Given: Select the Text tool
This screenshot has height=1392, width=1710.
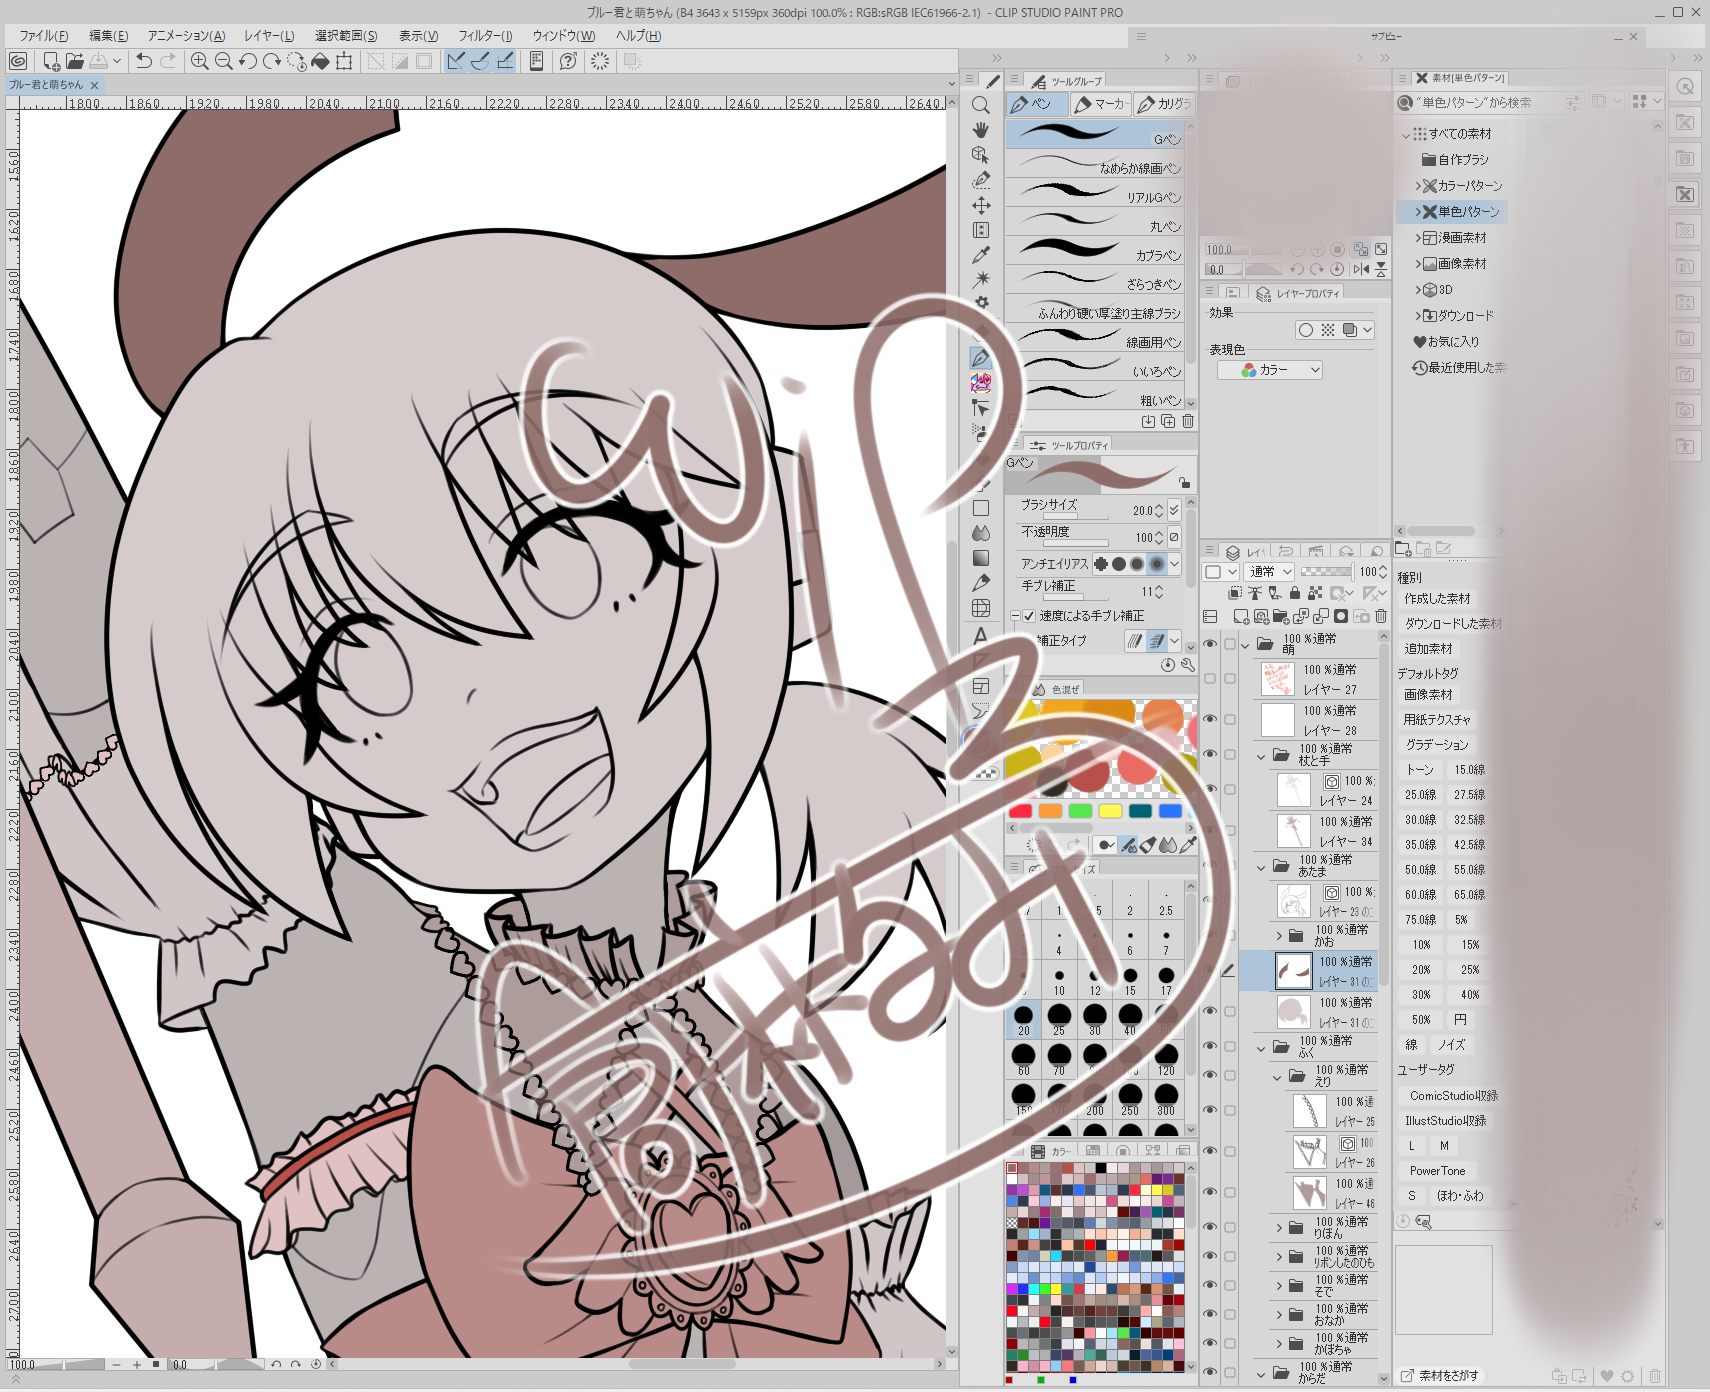Looking at the screenshot, I should point(981,635).
